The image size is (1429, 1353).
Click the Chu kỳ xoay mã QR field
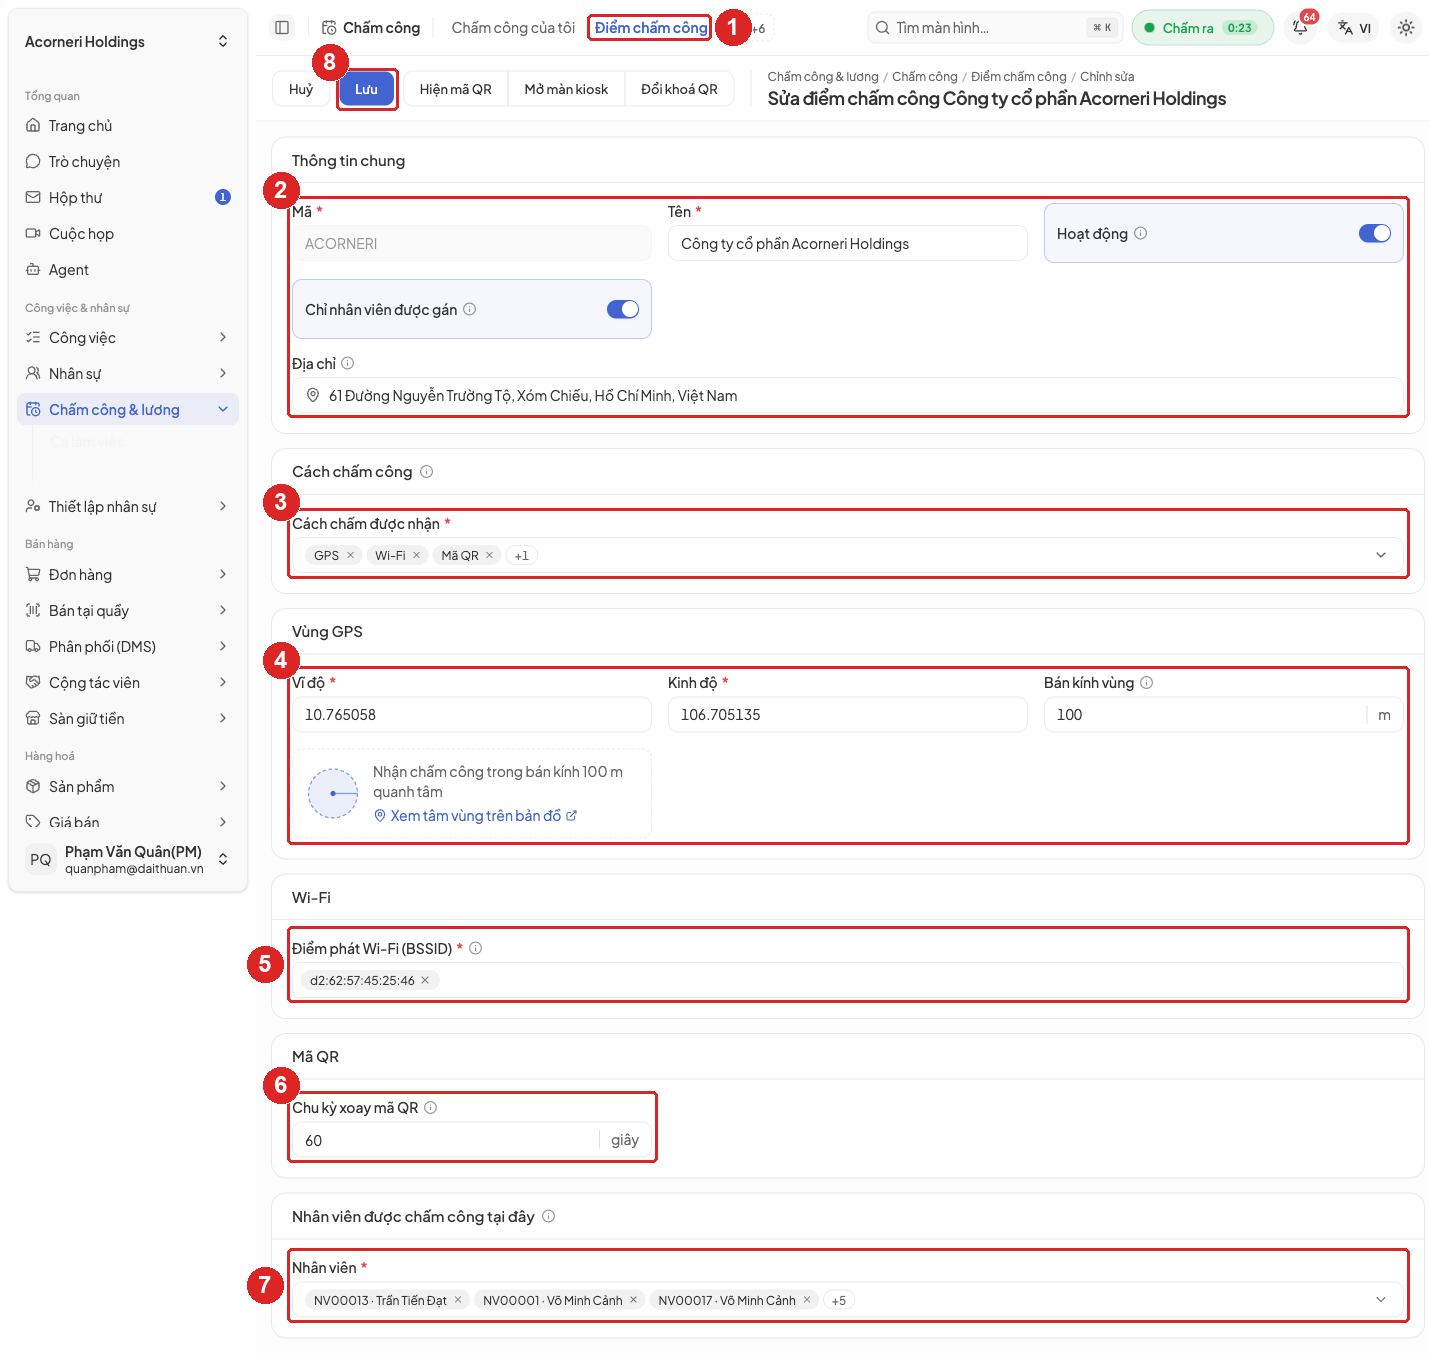coord(446,1141)
